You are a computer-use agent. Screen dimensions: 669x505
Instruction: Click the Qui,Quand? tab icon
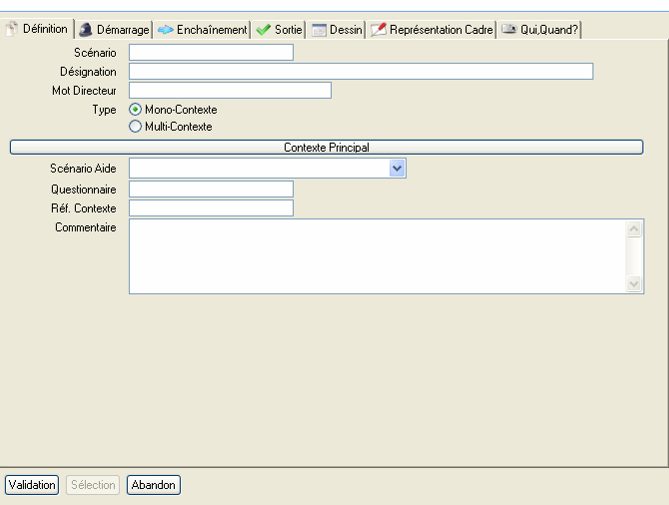[509, 30]
